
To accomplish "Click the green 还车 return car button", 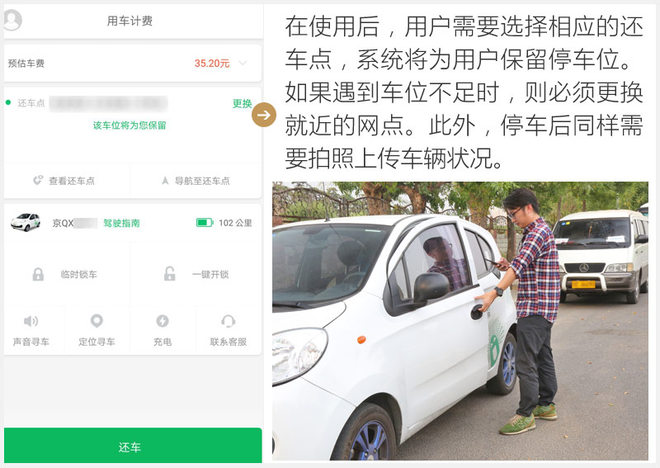I will (x=133, y=446).
